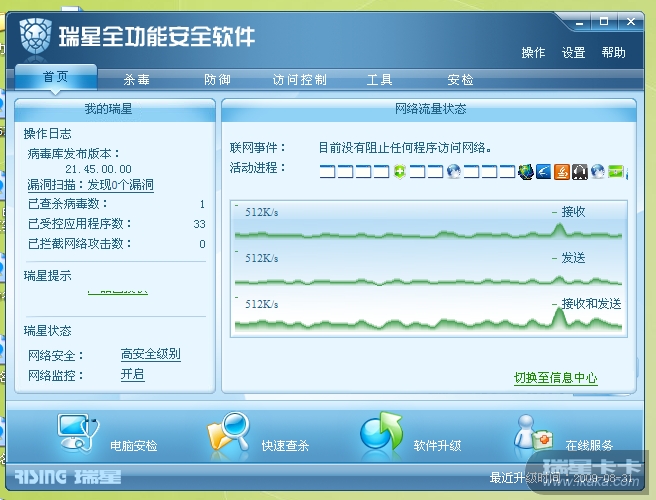Screen dimensions: 656x500
Task: Click the 软件升级 software update globe icon
Action: 380,432
